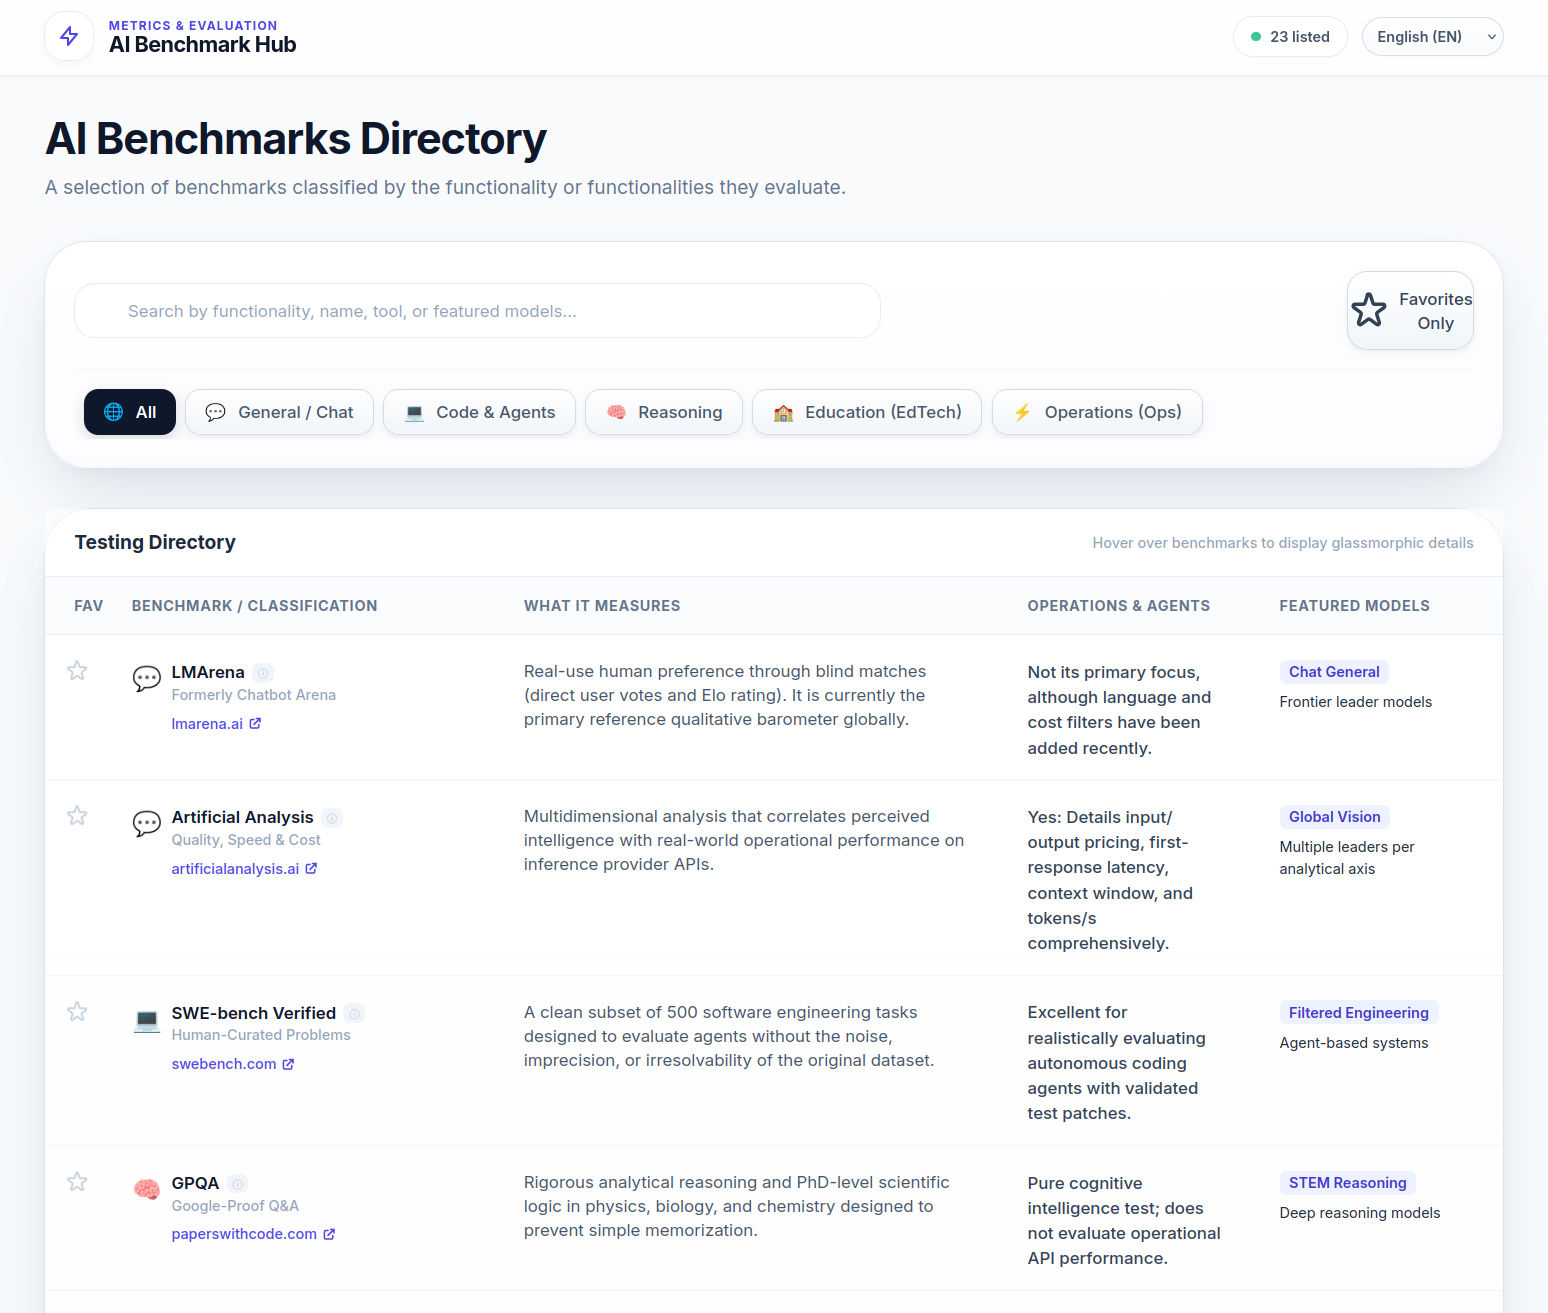The width and height of the screenshot is (1548, 1313).
Task: Focus the benchmark search field
Action: pos(477,311)
